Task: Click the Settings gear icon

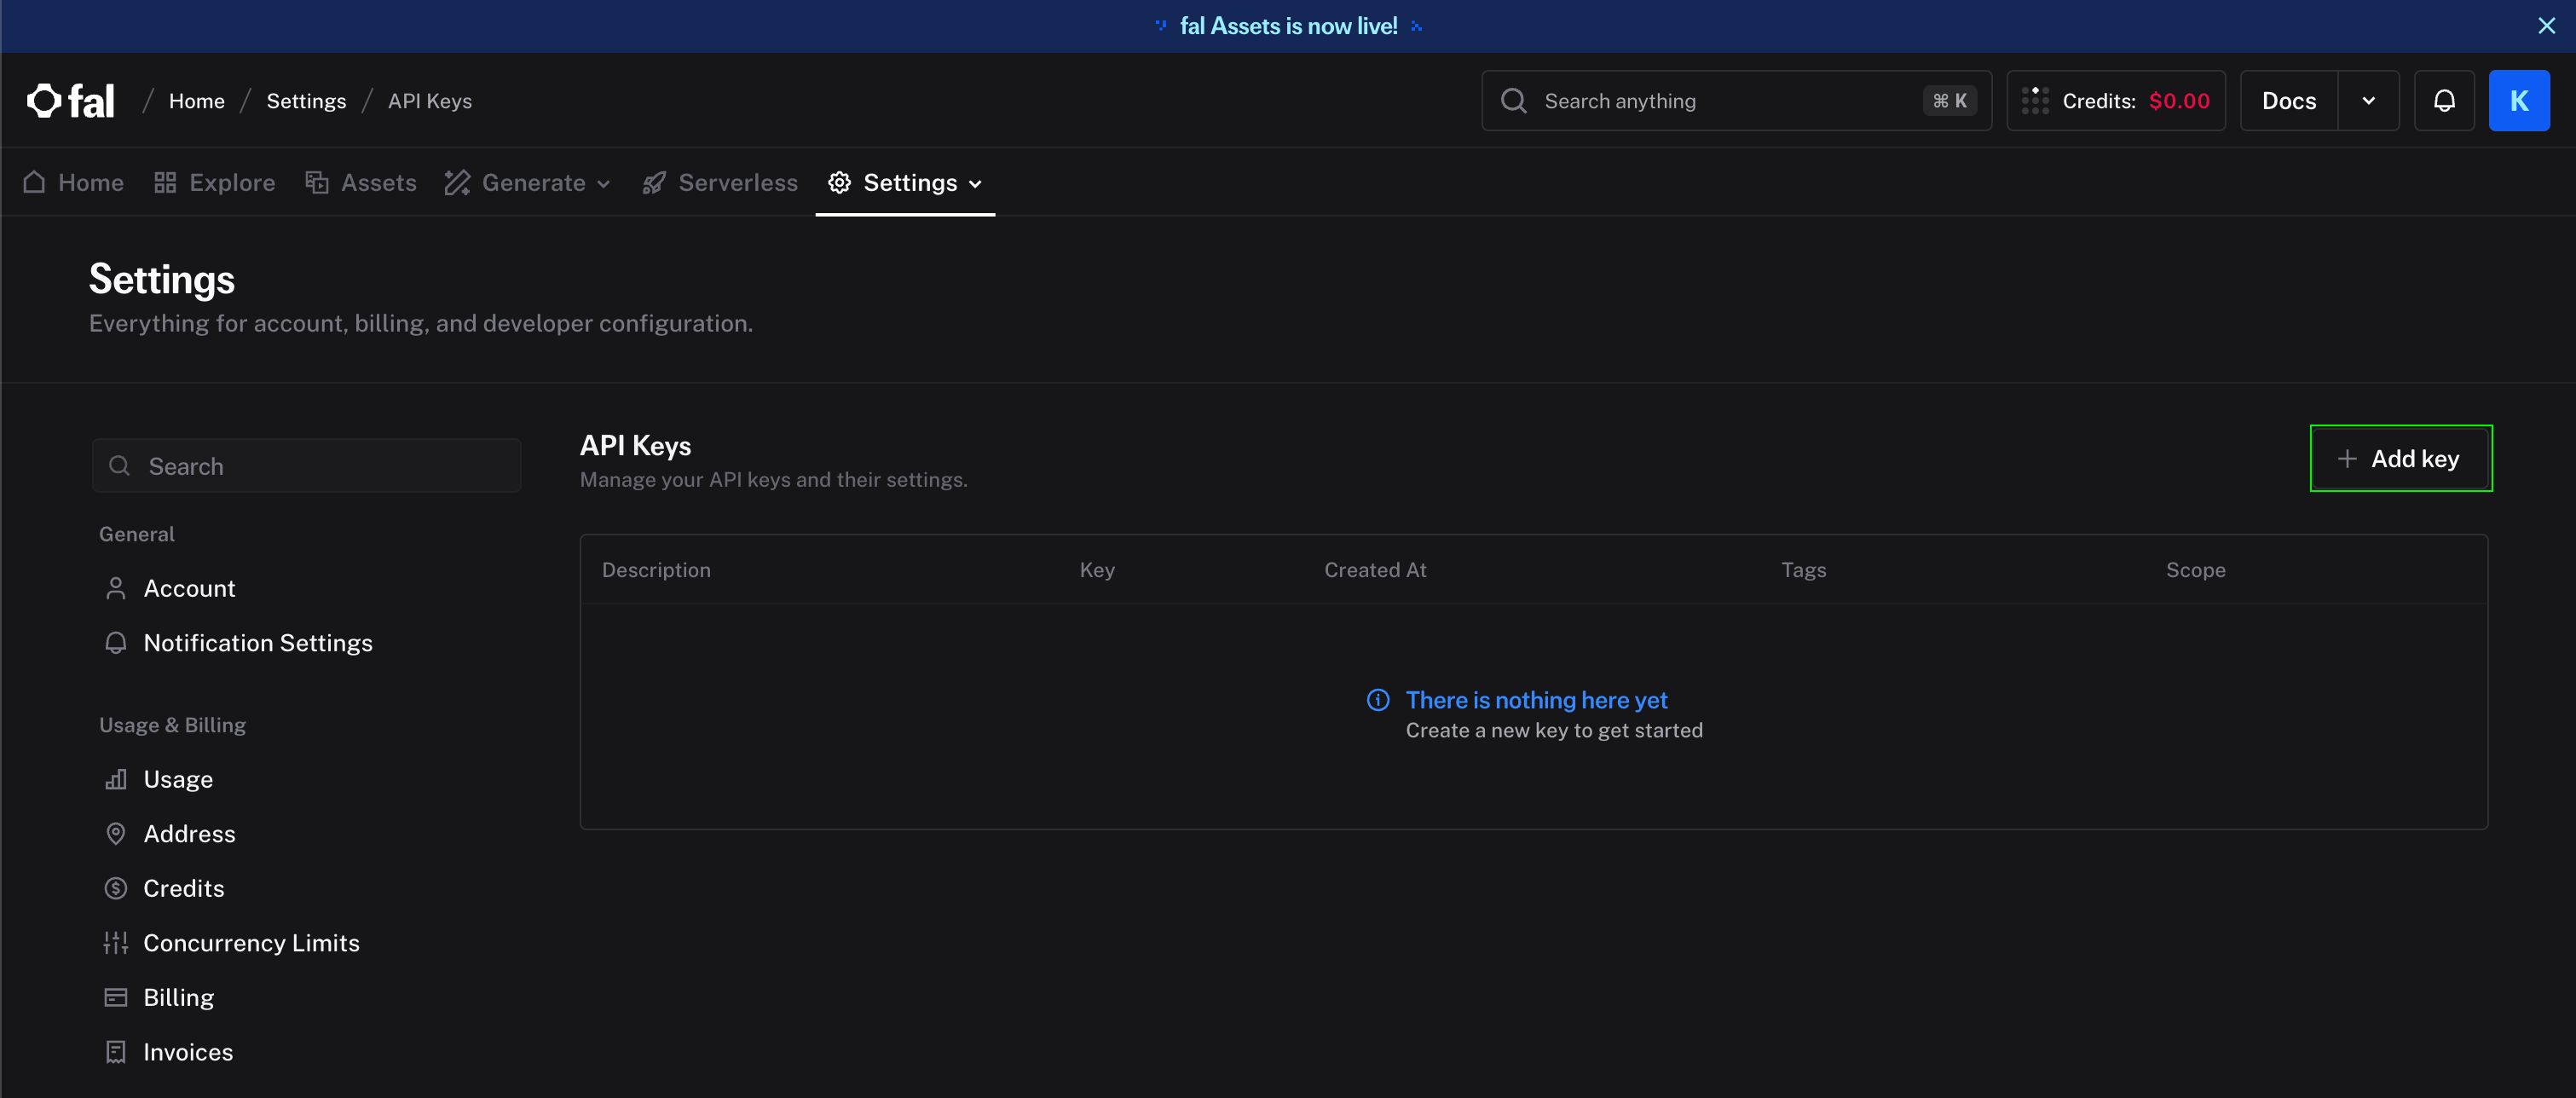Action: point(839,182)
